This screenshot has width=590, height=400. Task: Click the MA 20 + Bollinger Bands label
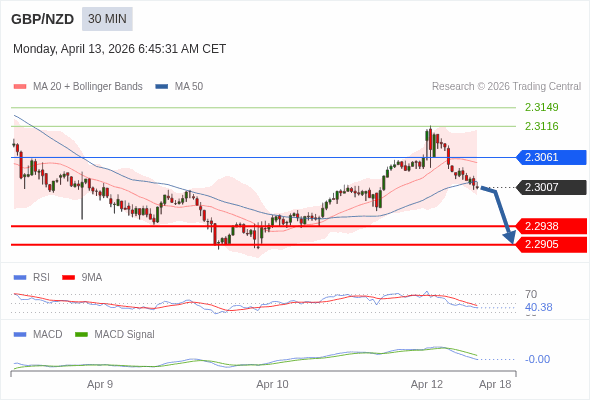[x=88, y=87]
